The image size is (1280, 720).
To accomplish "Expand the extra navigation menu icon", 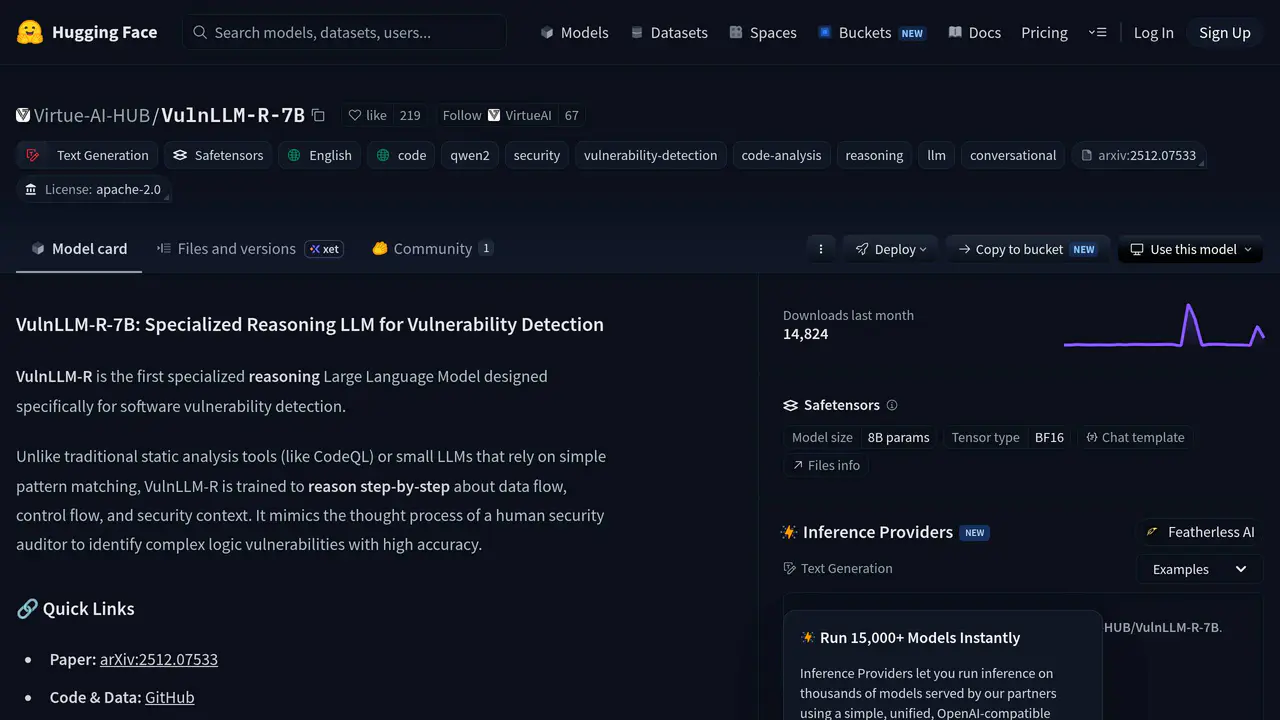I will 1097,32.
